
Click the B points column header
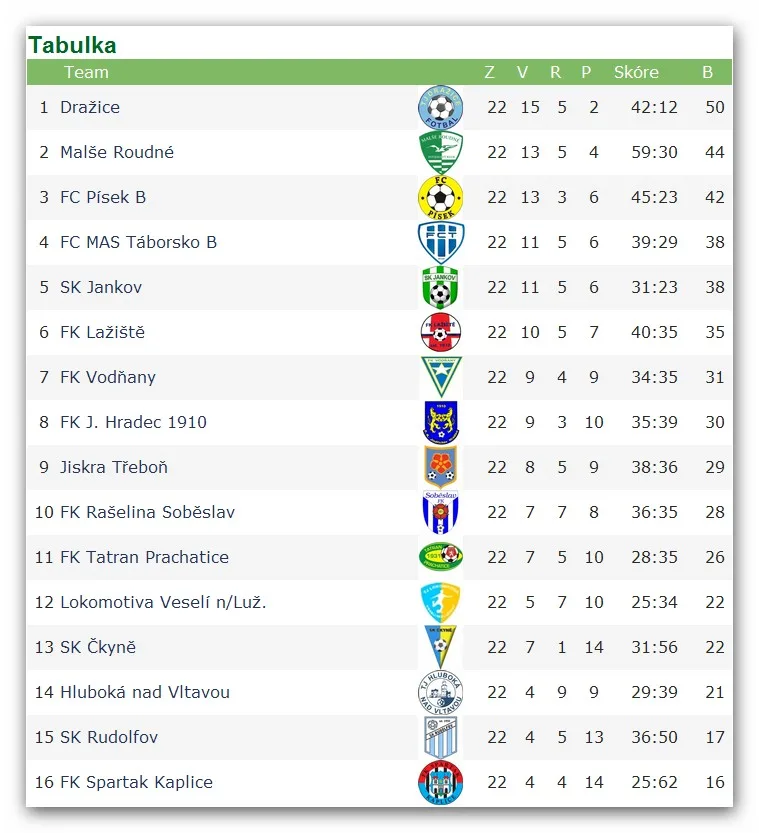707,72
